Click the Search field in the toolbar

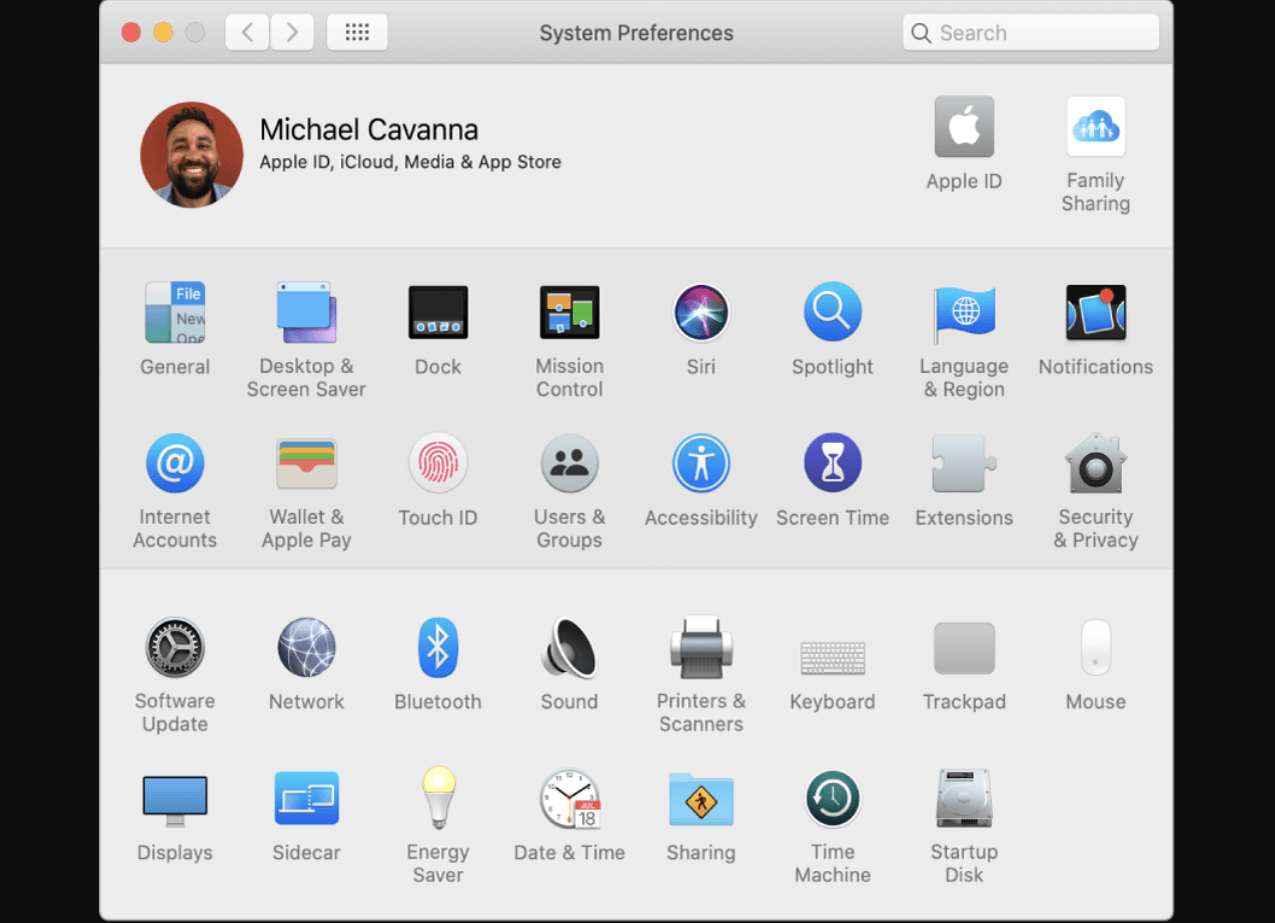[x=1031, y=33]
